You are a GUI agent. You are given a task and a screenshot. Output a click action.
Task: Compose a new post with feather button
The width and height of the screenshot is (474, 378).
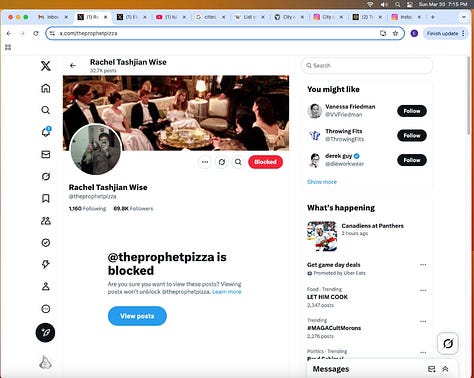(x=45, y=332)
